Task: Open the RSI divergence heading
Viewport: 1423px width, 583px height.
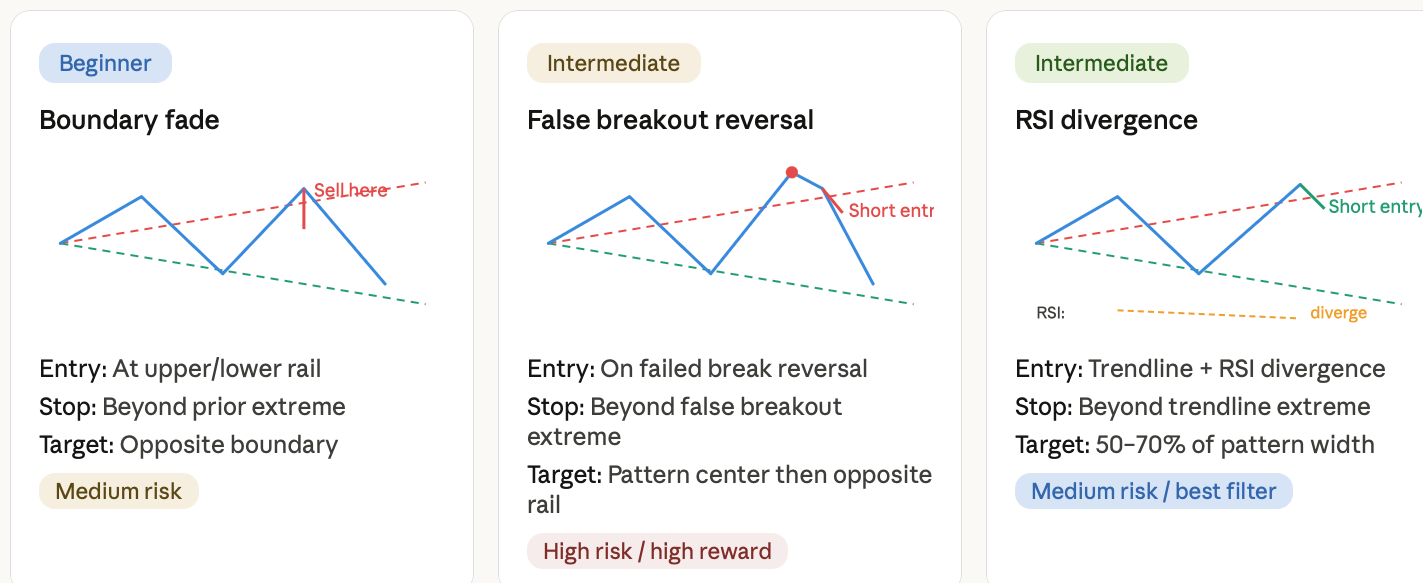Action: (x=1106, y=120)
